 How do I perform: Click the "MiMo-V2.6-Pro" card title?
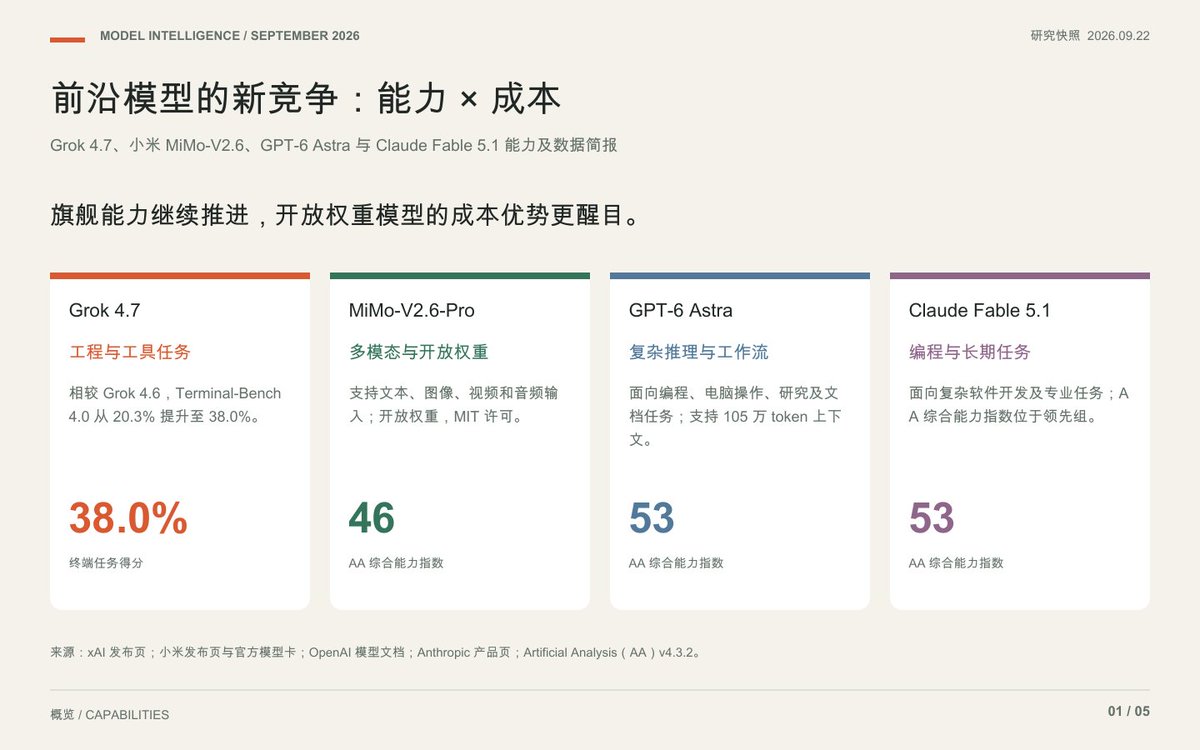pos(413,311)
